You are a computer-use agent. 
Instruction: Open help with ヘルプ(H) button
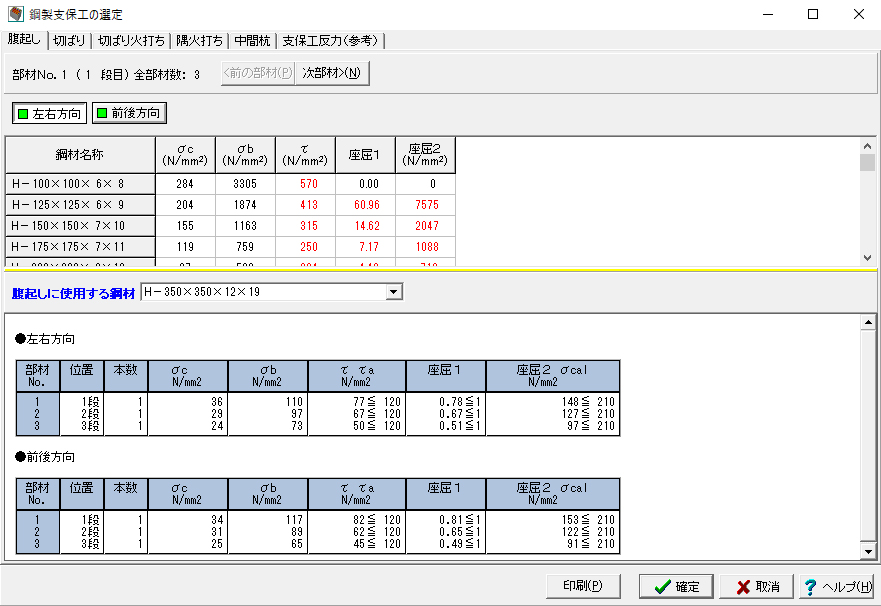click(837, 587)
